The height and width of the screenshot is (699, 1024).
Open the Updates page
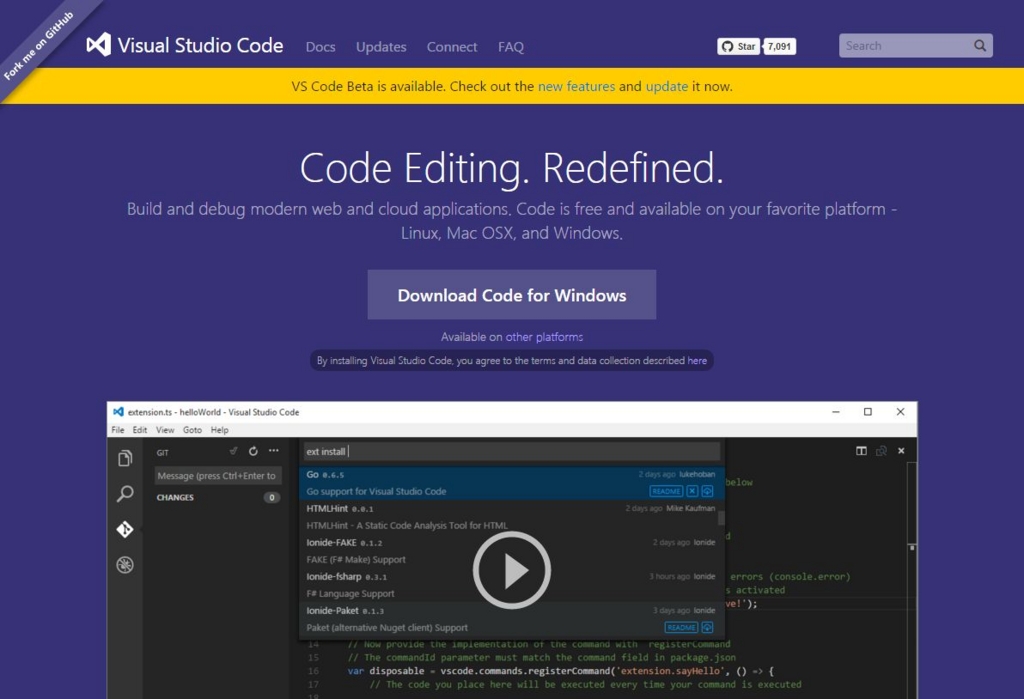coord(381,47)
